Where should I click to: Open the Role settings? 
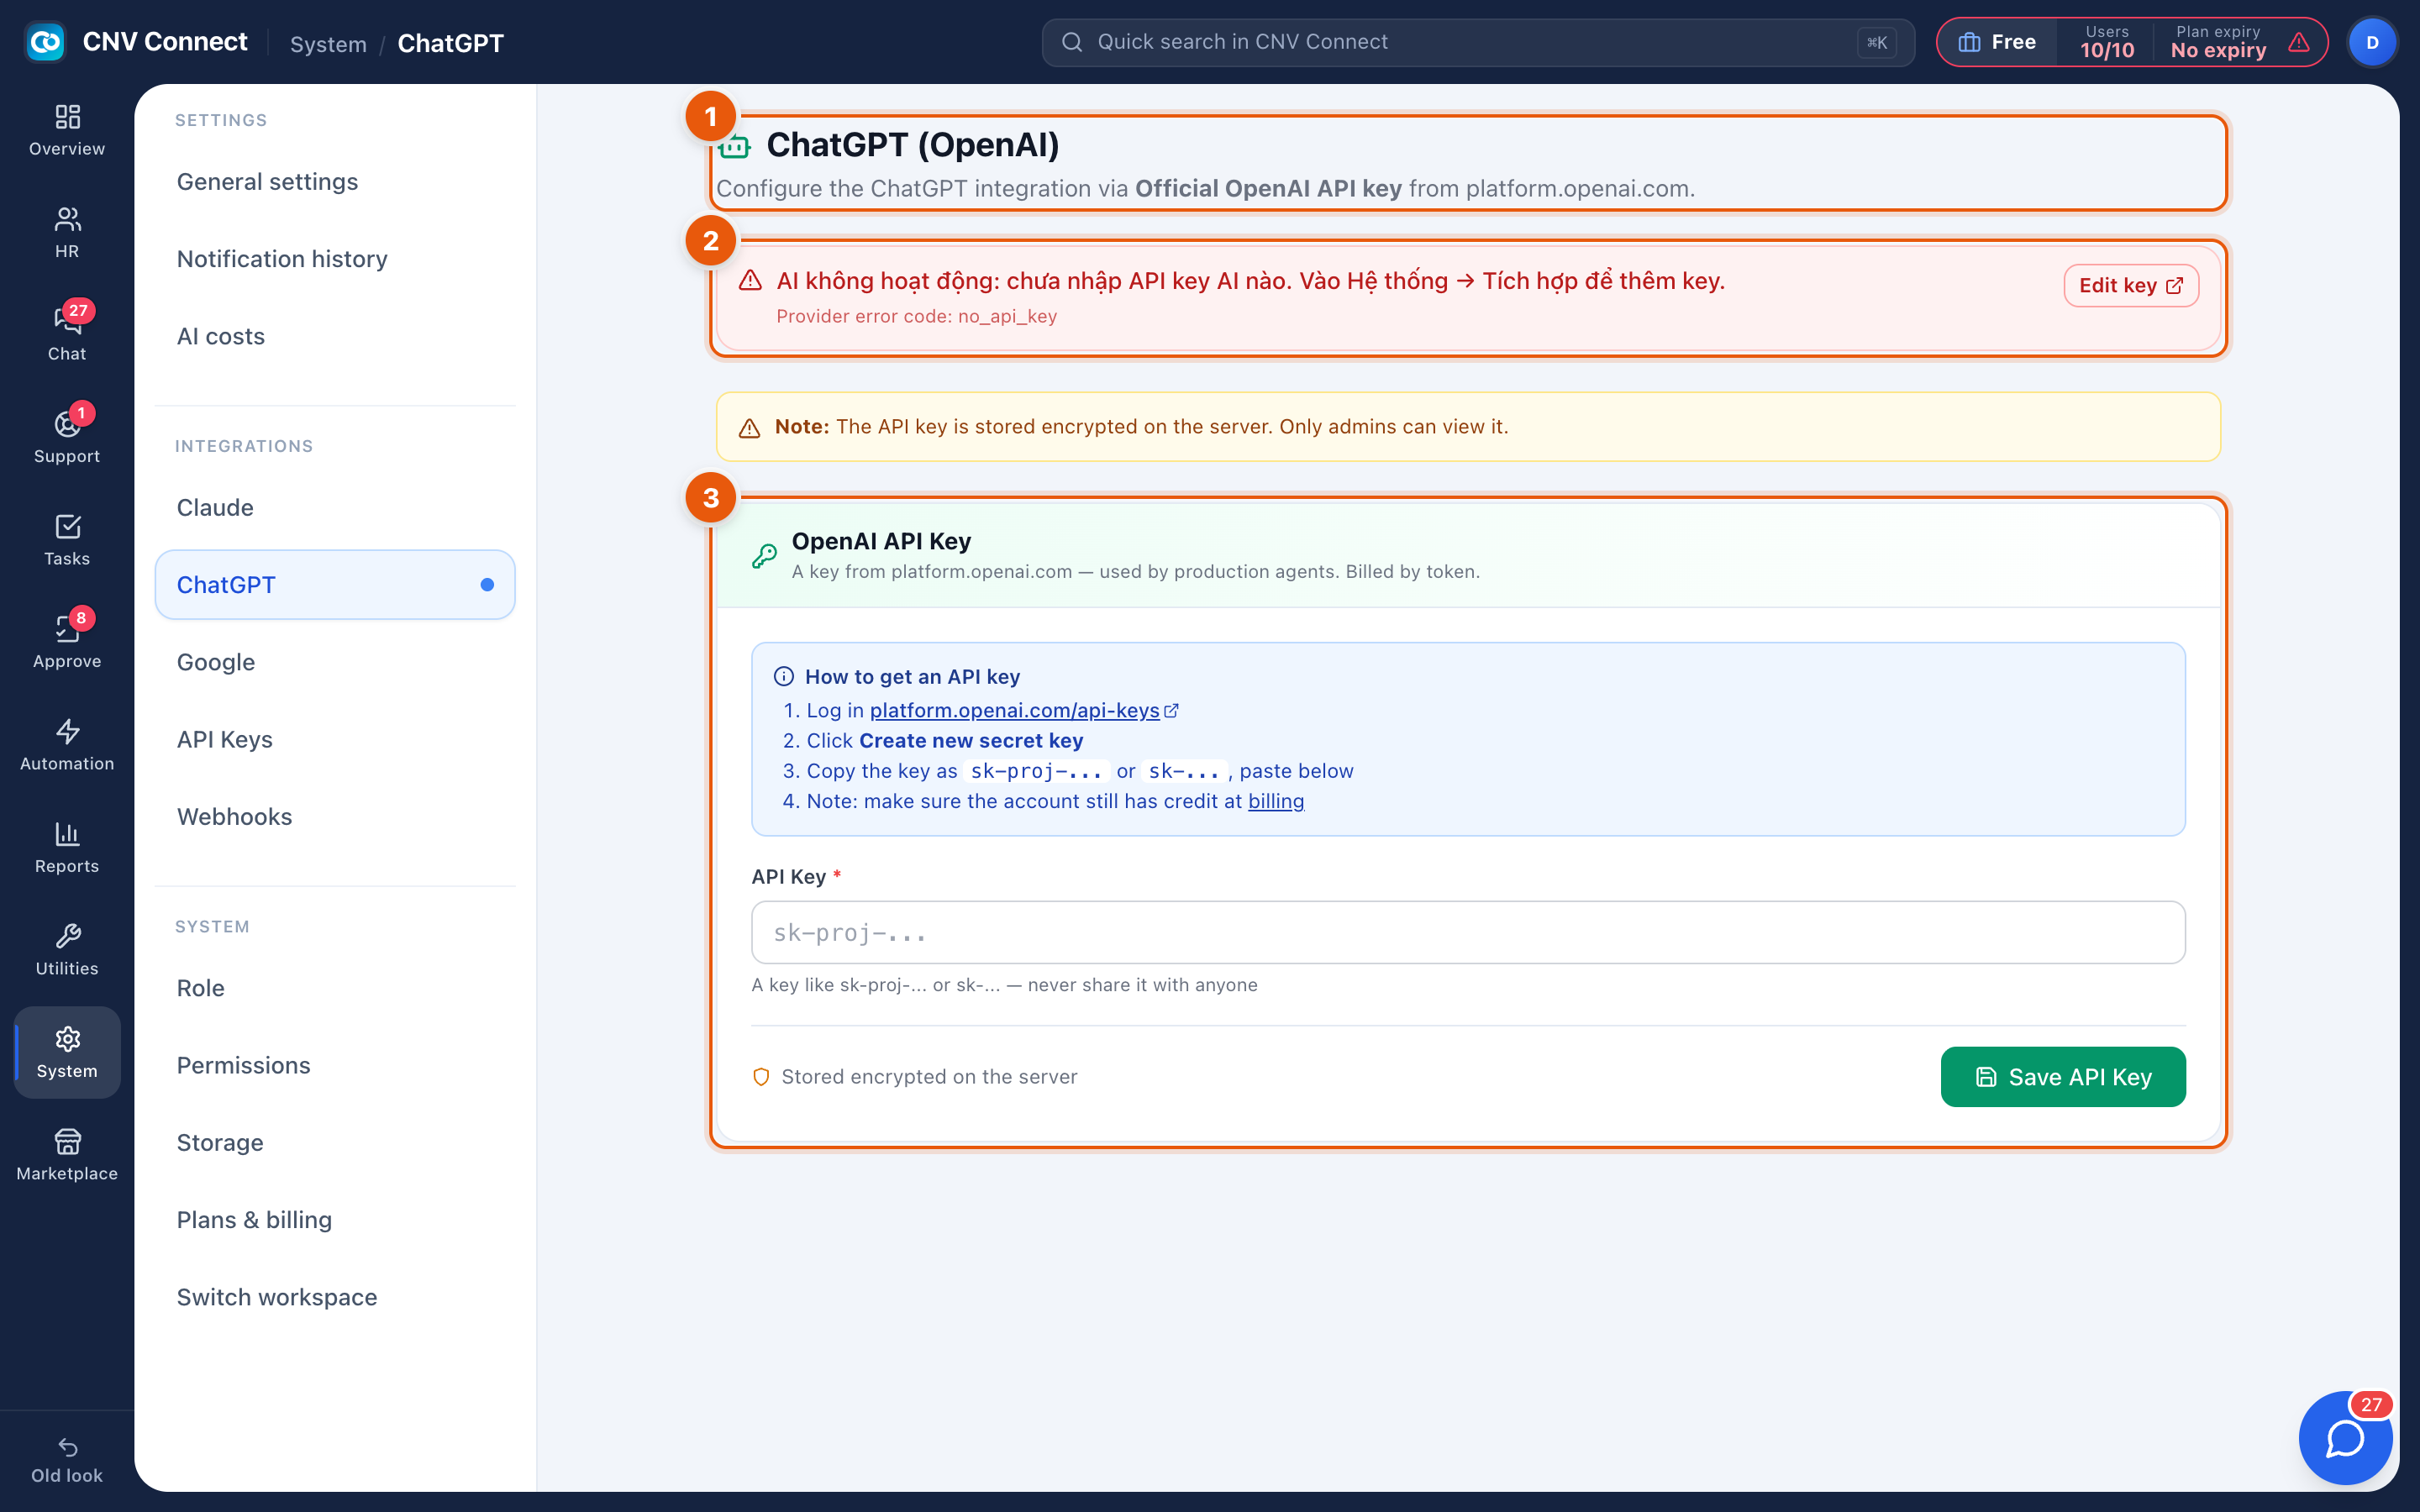pos(335,988)
